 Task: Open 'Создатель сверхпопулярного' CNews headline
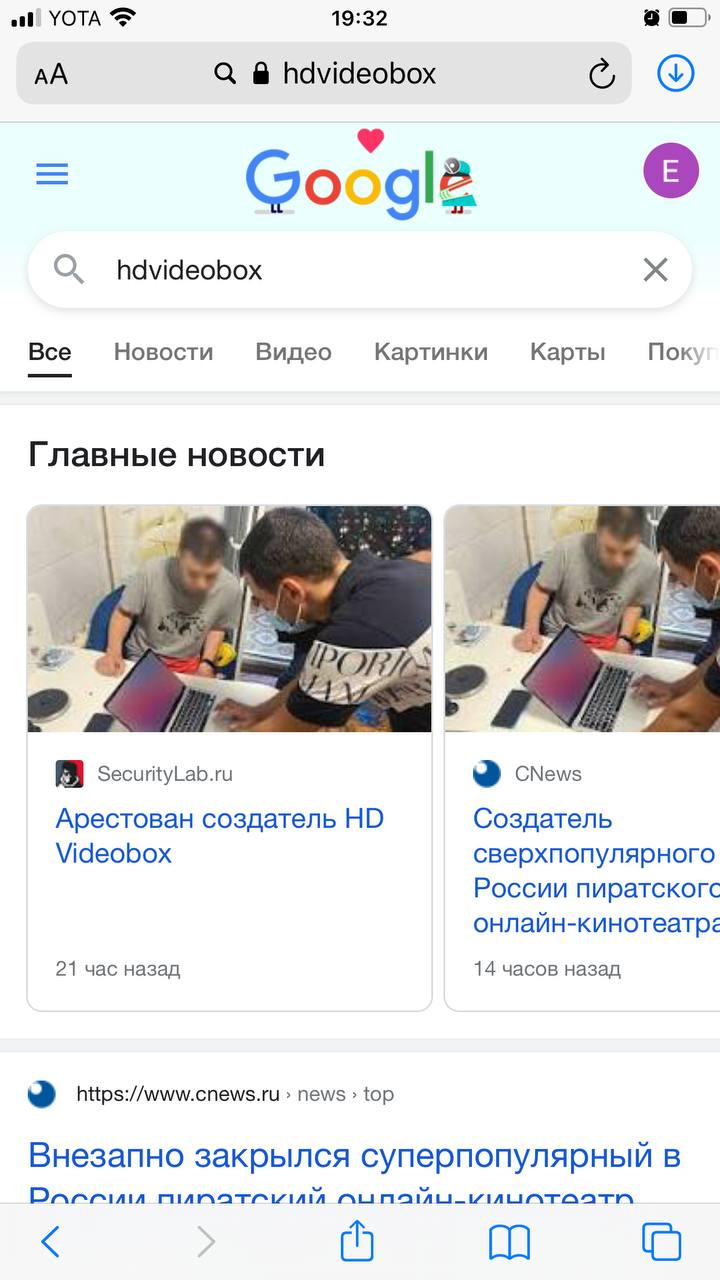[596, 871]
